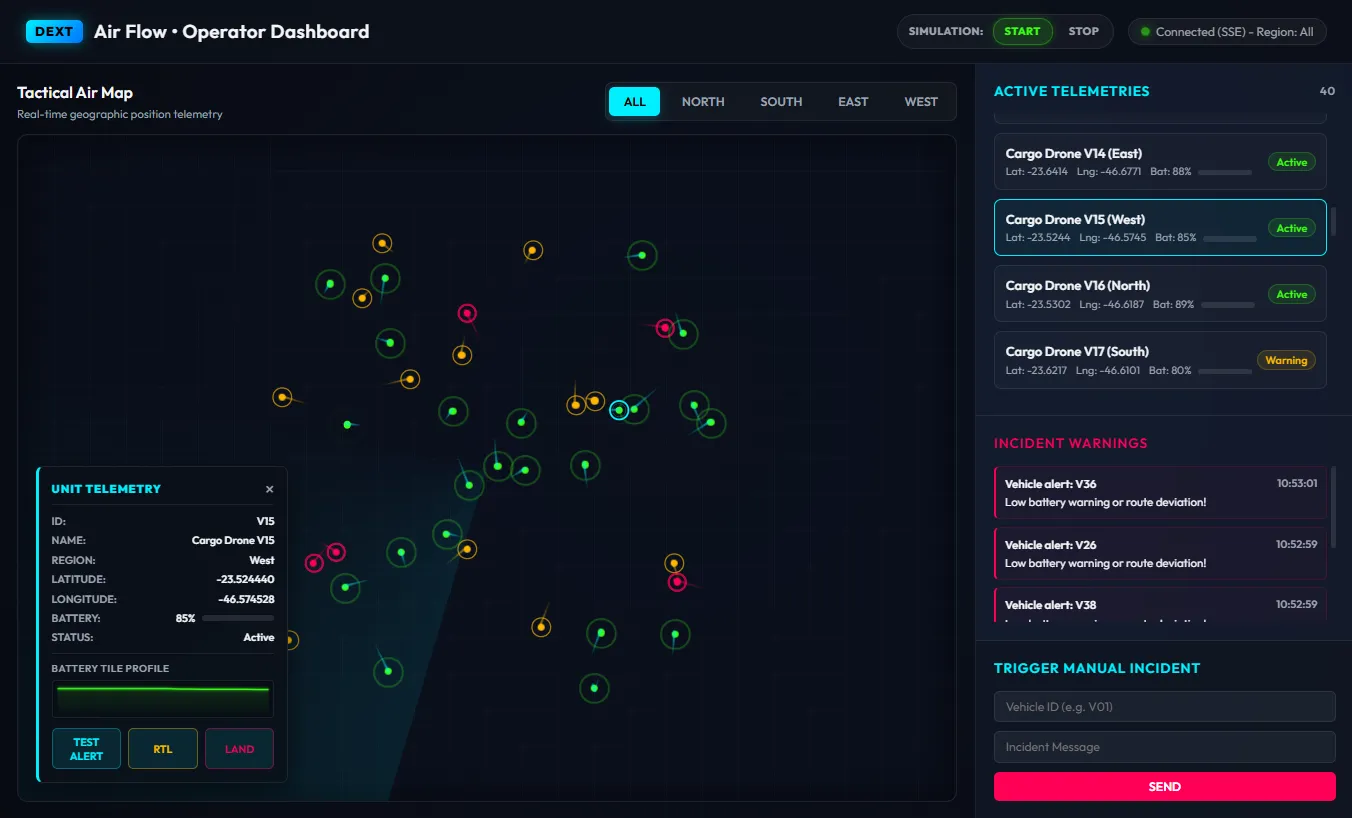Click the telemetry count 40
The height and width of the screenshot is (818, 1352).
point(1327,91)
